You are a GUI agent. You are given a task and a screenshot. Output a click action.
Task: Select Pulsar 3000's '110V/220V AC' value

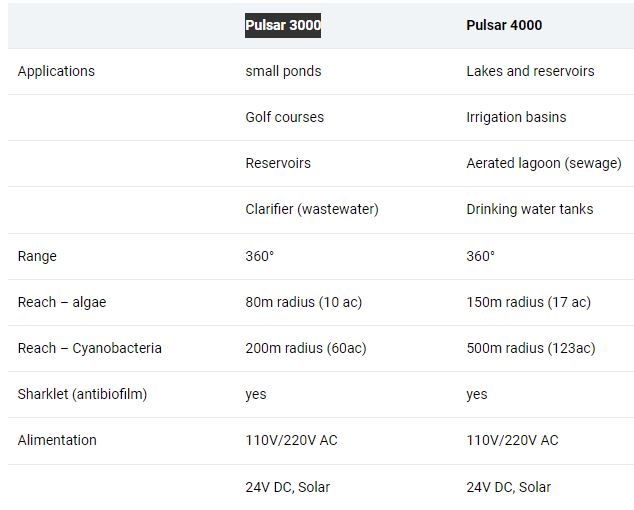[x=291, y=440]
